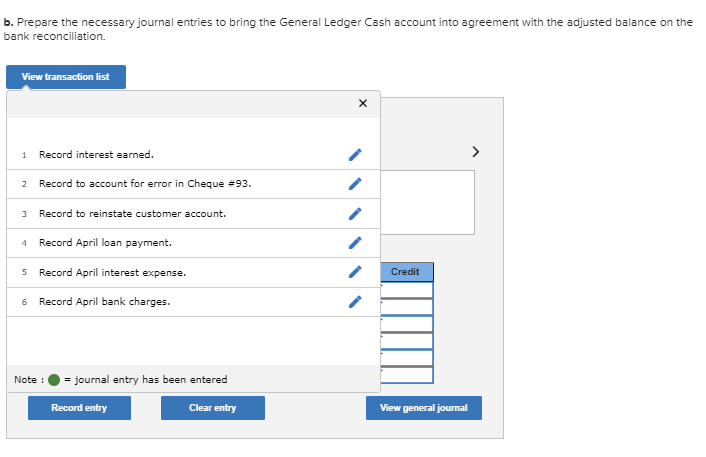Viewport: 706px width, 457px height.
Task: Click the last Credit input cell
Action: pos(407,375)
